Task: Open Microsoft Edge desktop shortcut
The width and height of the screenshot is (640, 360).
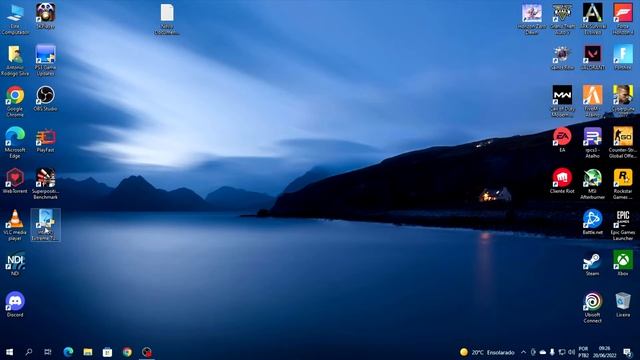Action: [15, 142]
